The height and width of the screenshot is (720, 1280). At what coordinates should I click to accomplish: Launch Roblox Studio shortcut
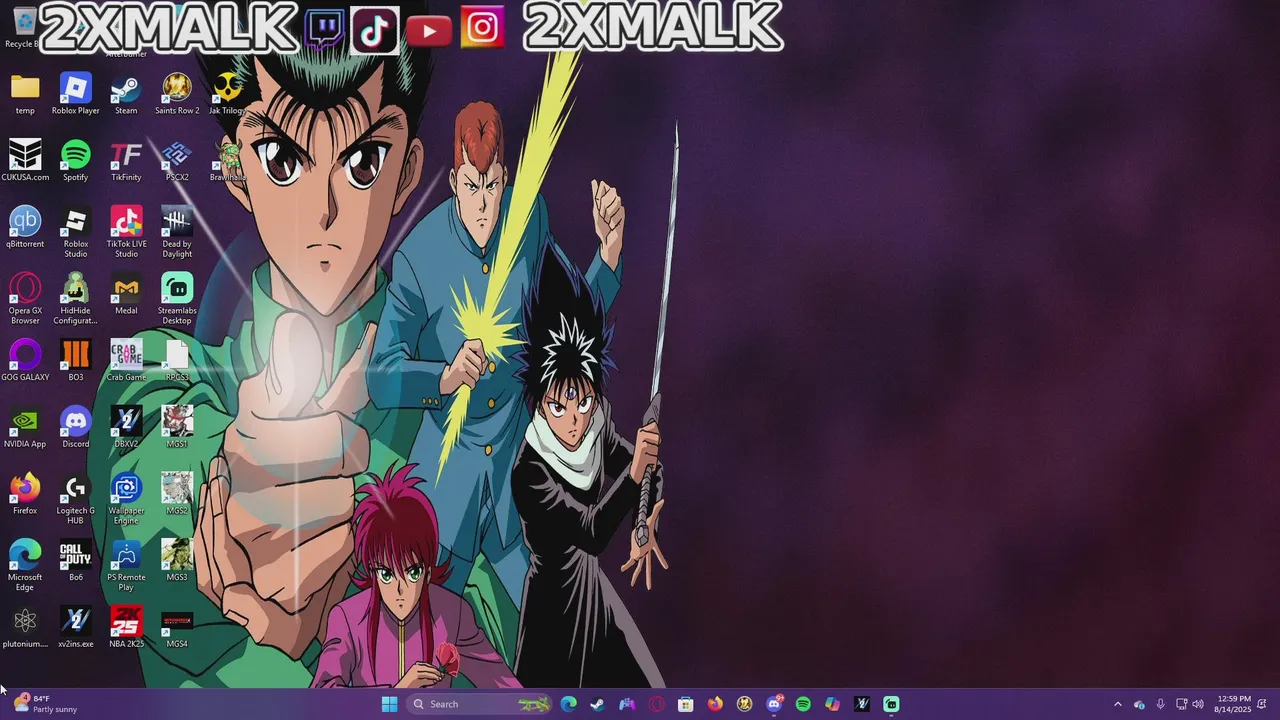pos(76,232)
